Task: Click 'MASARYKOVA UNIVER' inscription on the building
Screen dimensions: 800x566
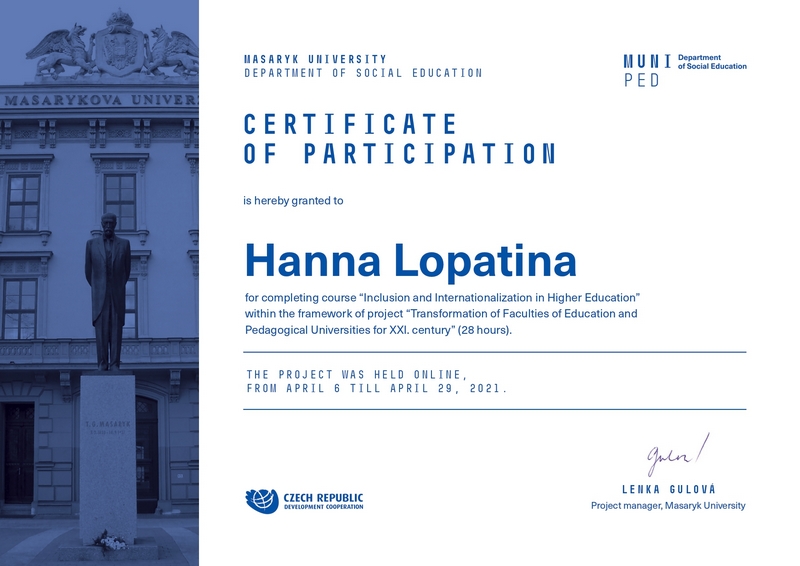Action: (x=101, y=100)
